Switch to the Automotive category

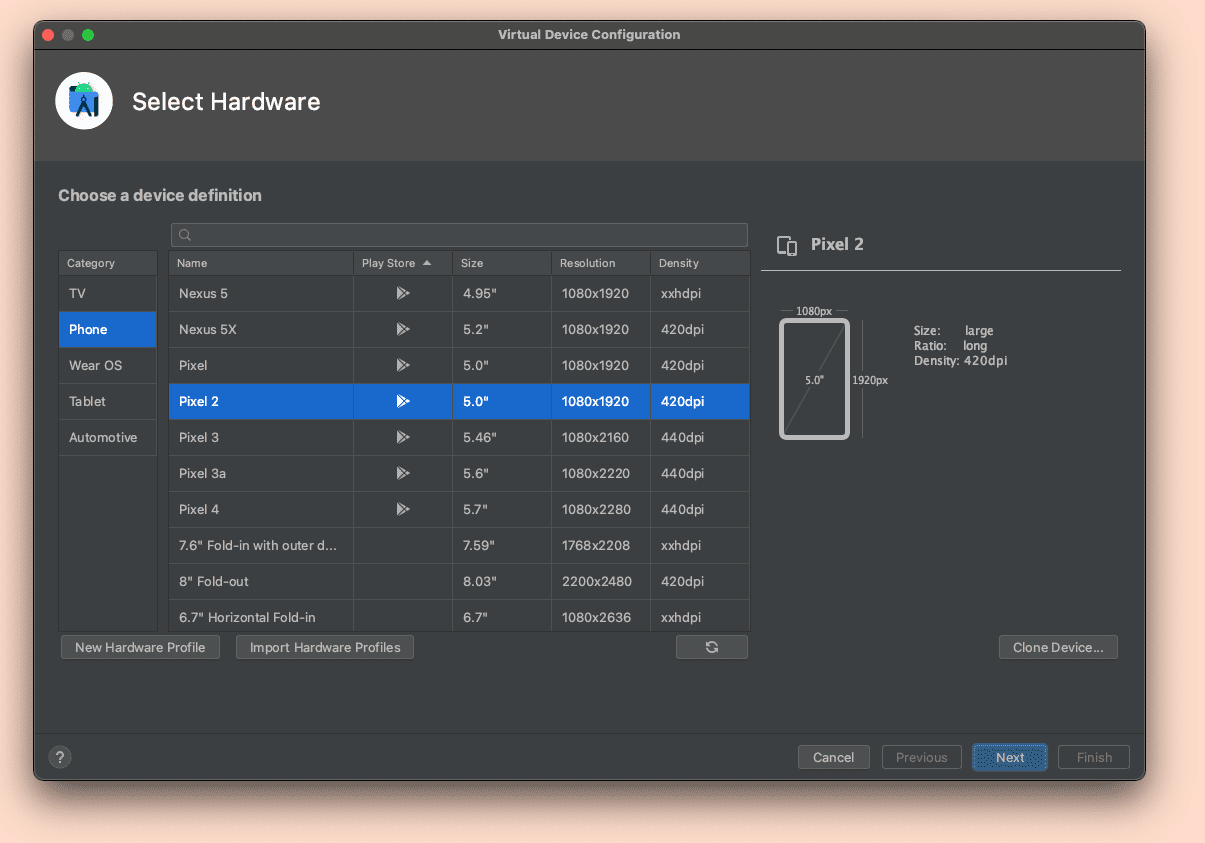click(107, 437)
